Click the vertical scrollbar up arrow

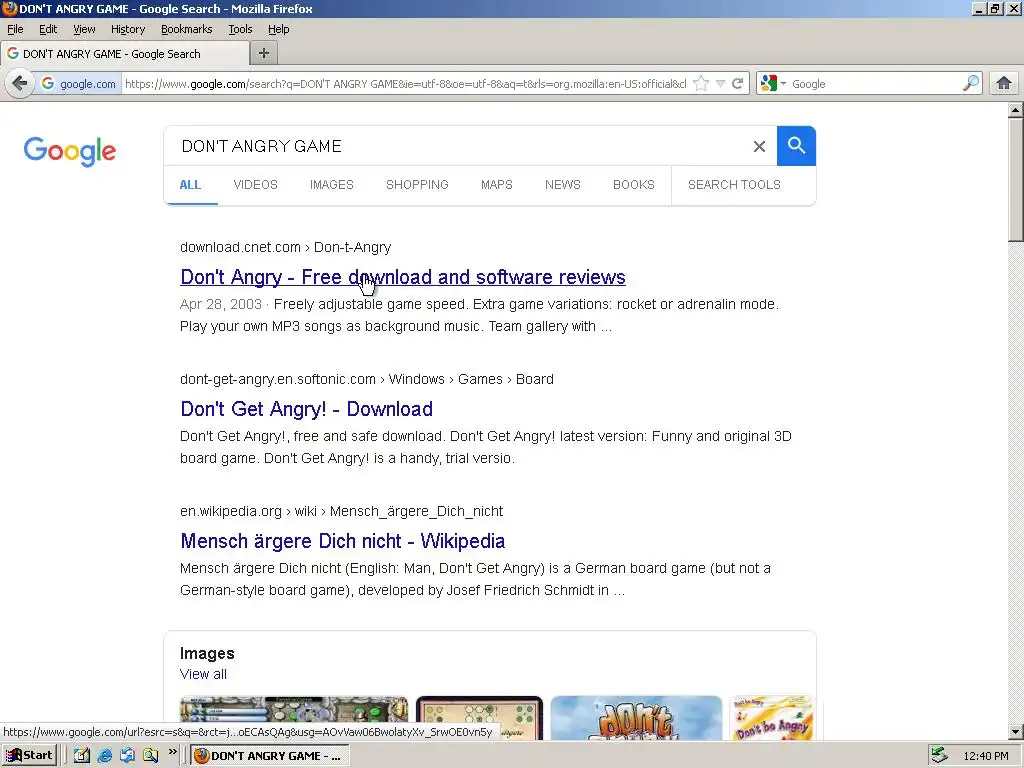[1016, 110]
